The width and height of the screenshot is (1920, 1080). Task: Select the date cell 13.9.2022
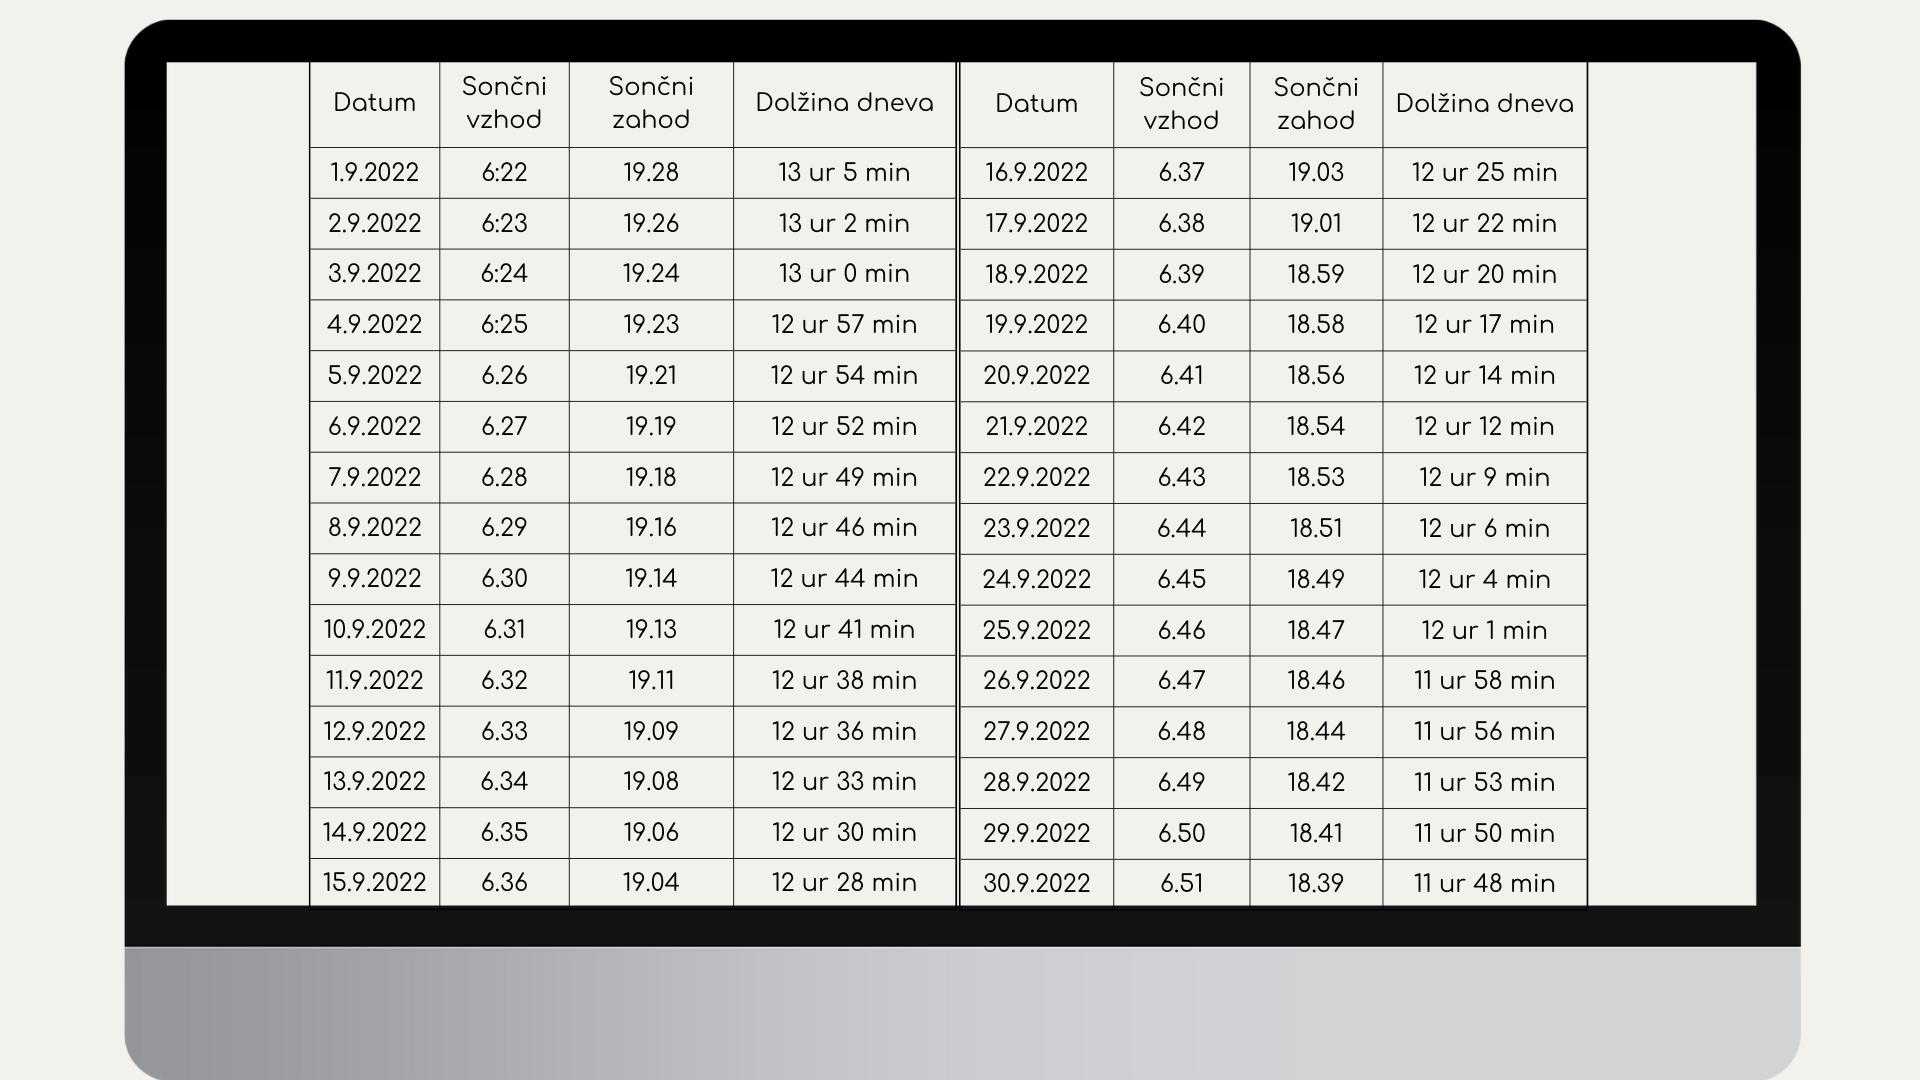click(x=374, y=782)
